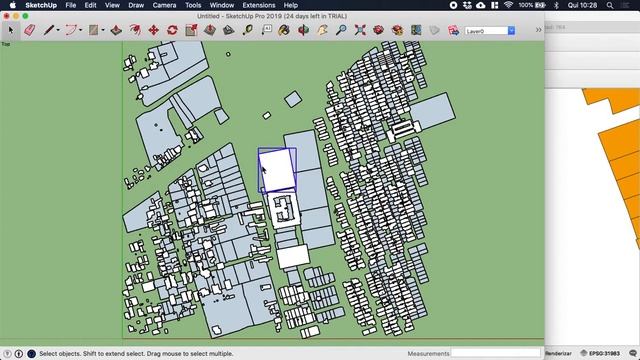This screenshot has height=360, width=640.
Task: Select the Text label tool
Action: coord(266,30)
